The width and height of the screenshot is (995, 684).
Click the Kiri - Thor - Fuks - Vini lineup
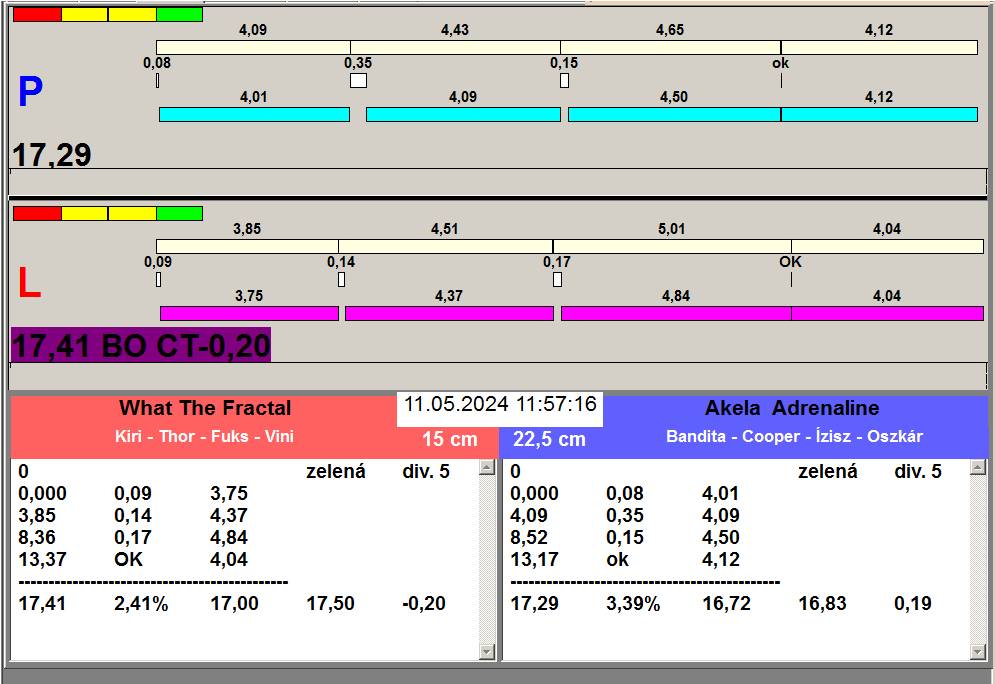click(204, 437)
